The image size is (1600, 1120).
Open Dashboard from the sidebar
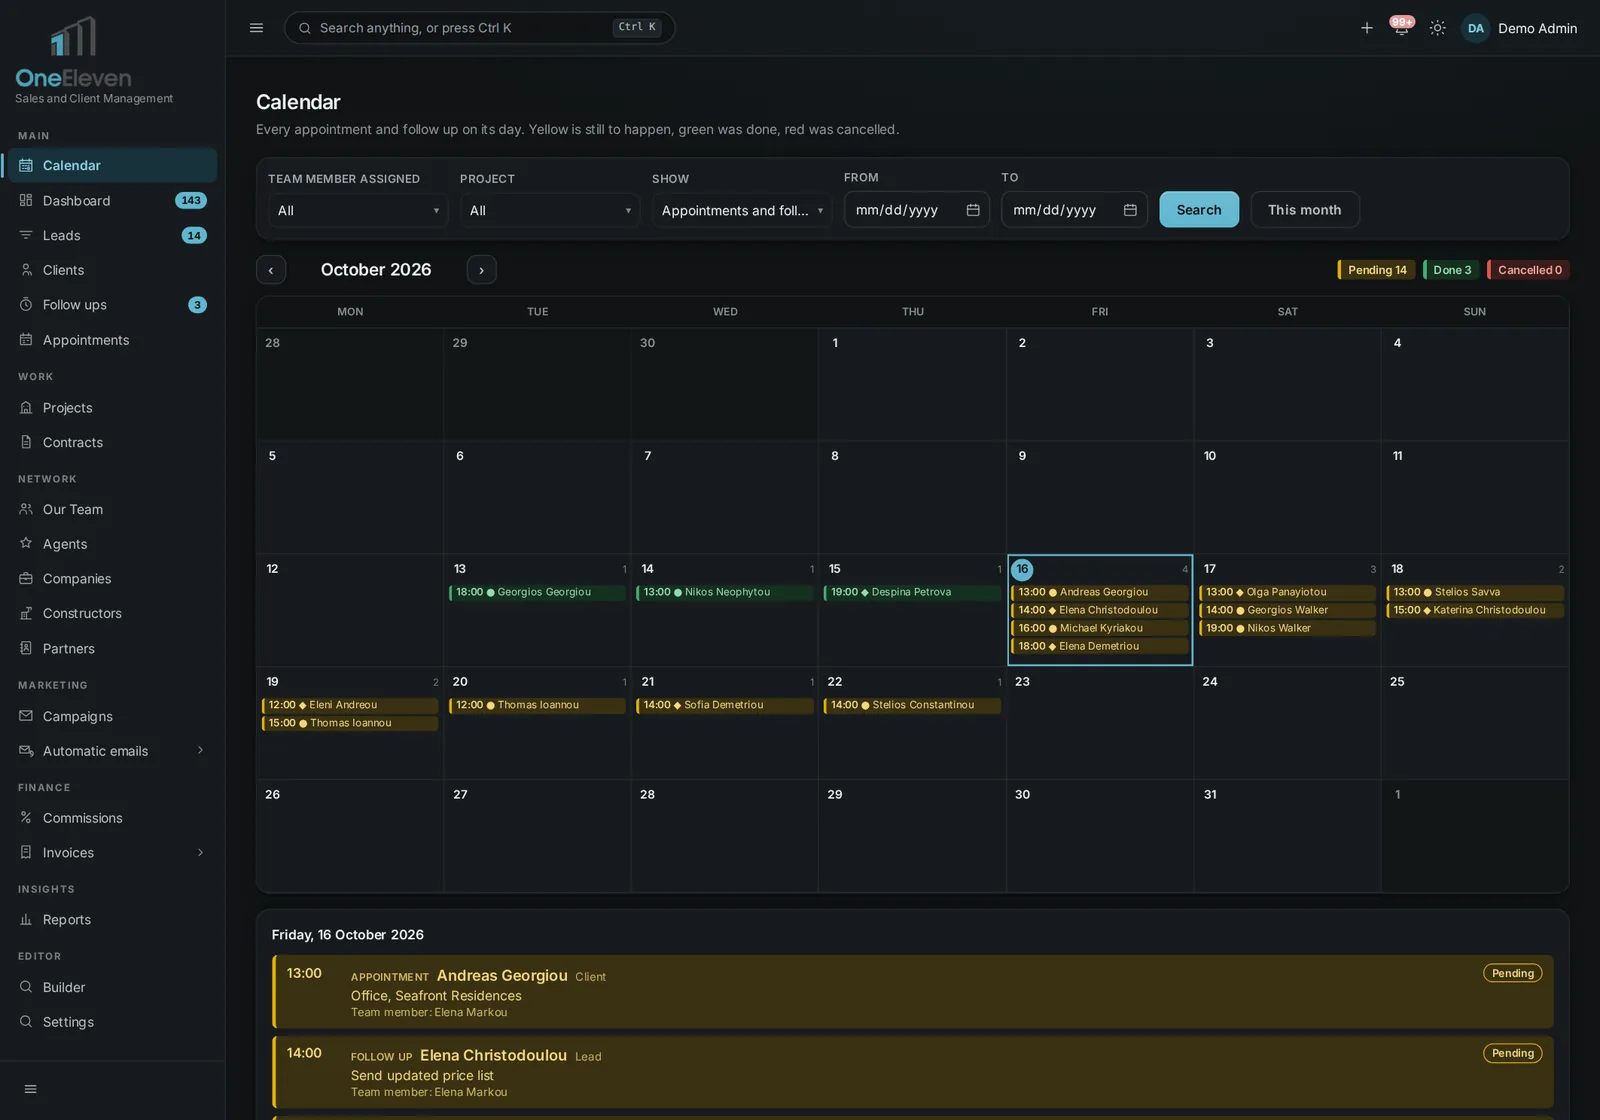[112, 200]
